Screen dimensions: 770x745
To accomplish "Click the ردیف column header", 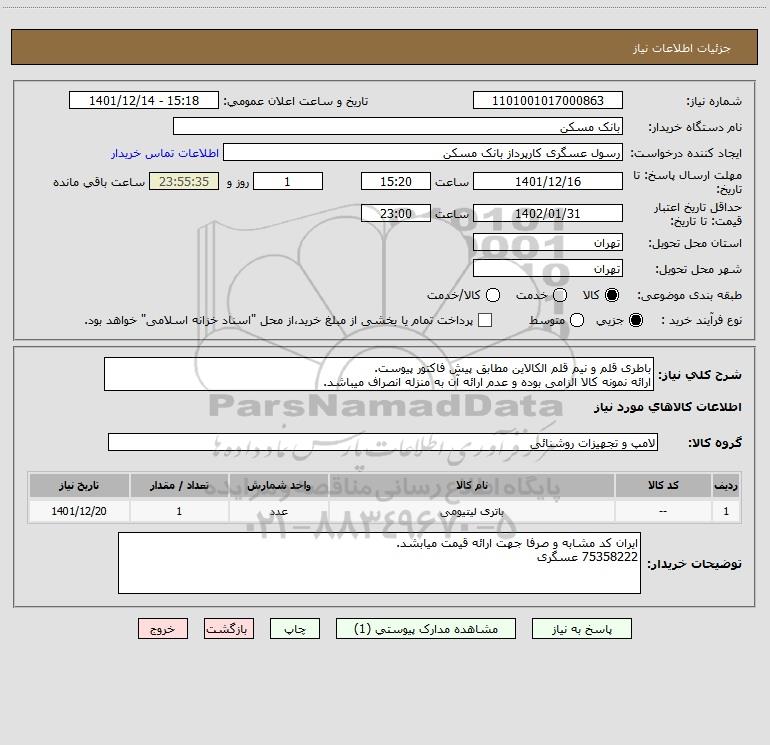I will (x=726, y=485).
